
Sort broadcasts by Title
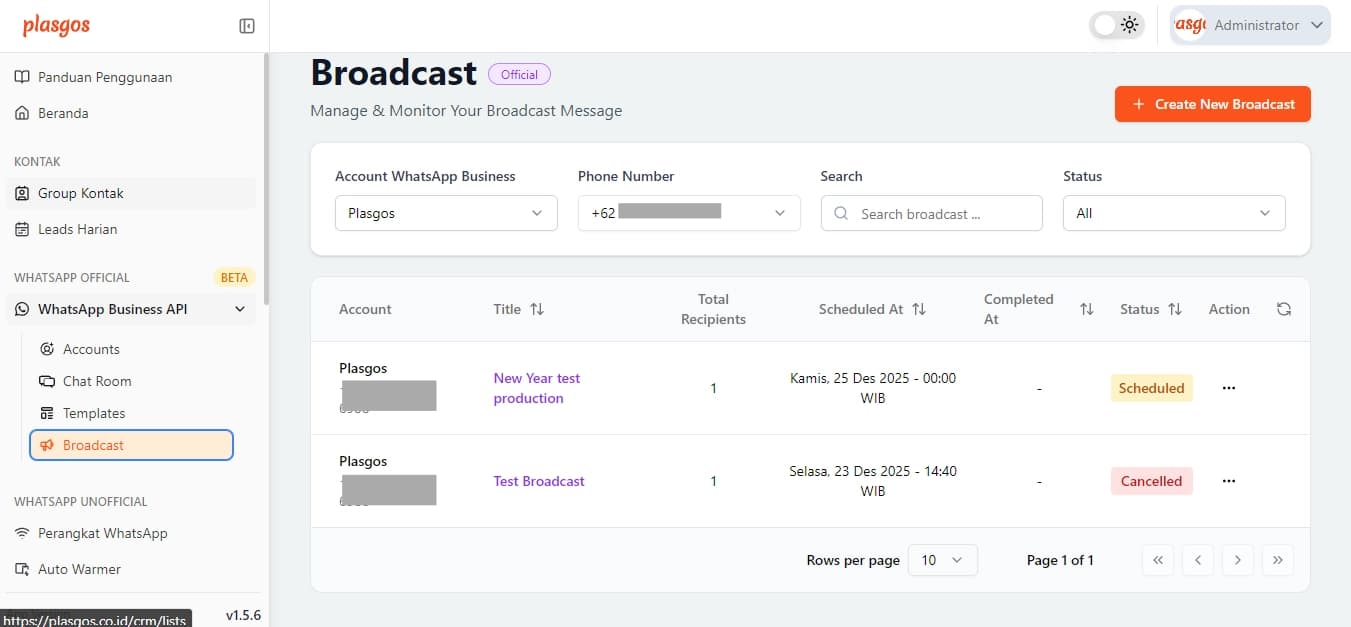537,309
